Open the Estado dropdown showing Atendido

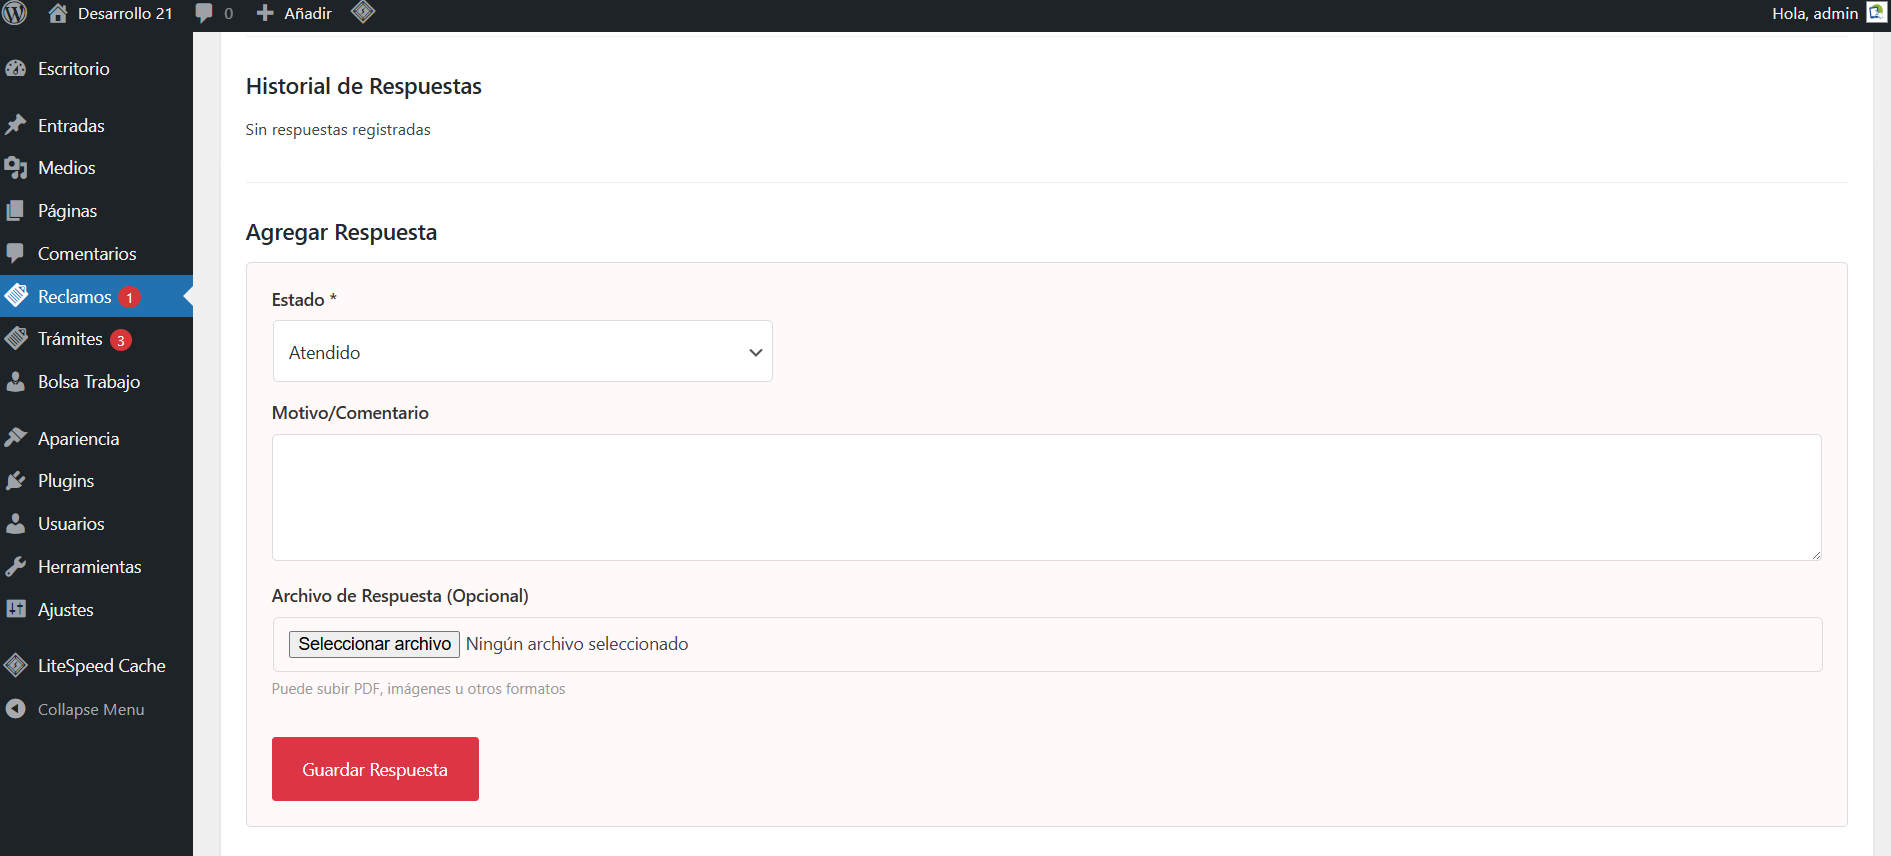[522, 352]
